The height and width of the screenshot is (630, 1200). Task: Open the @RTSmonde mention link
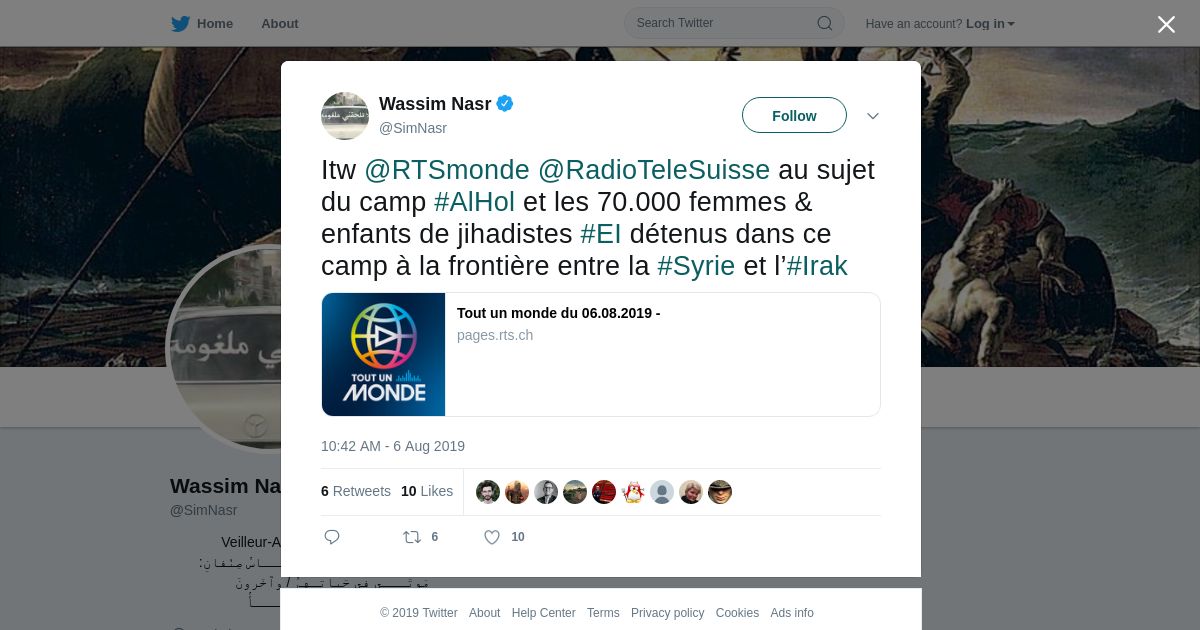click(447, 170)
